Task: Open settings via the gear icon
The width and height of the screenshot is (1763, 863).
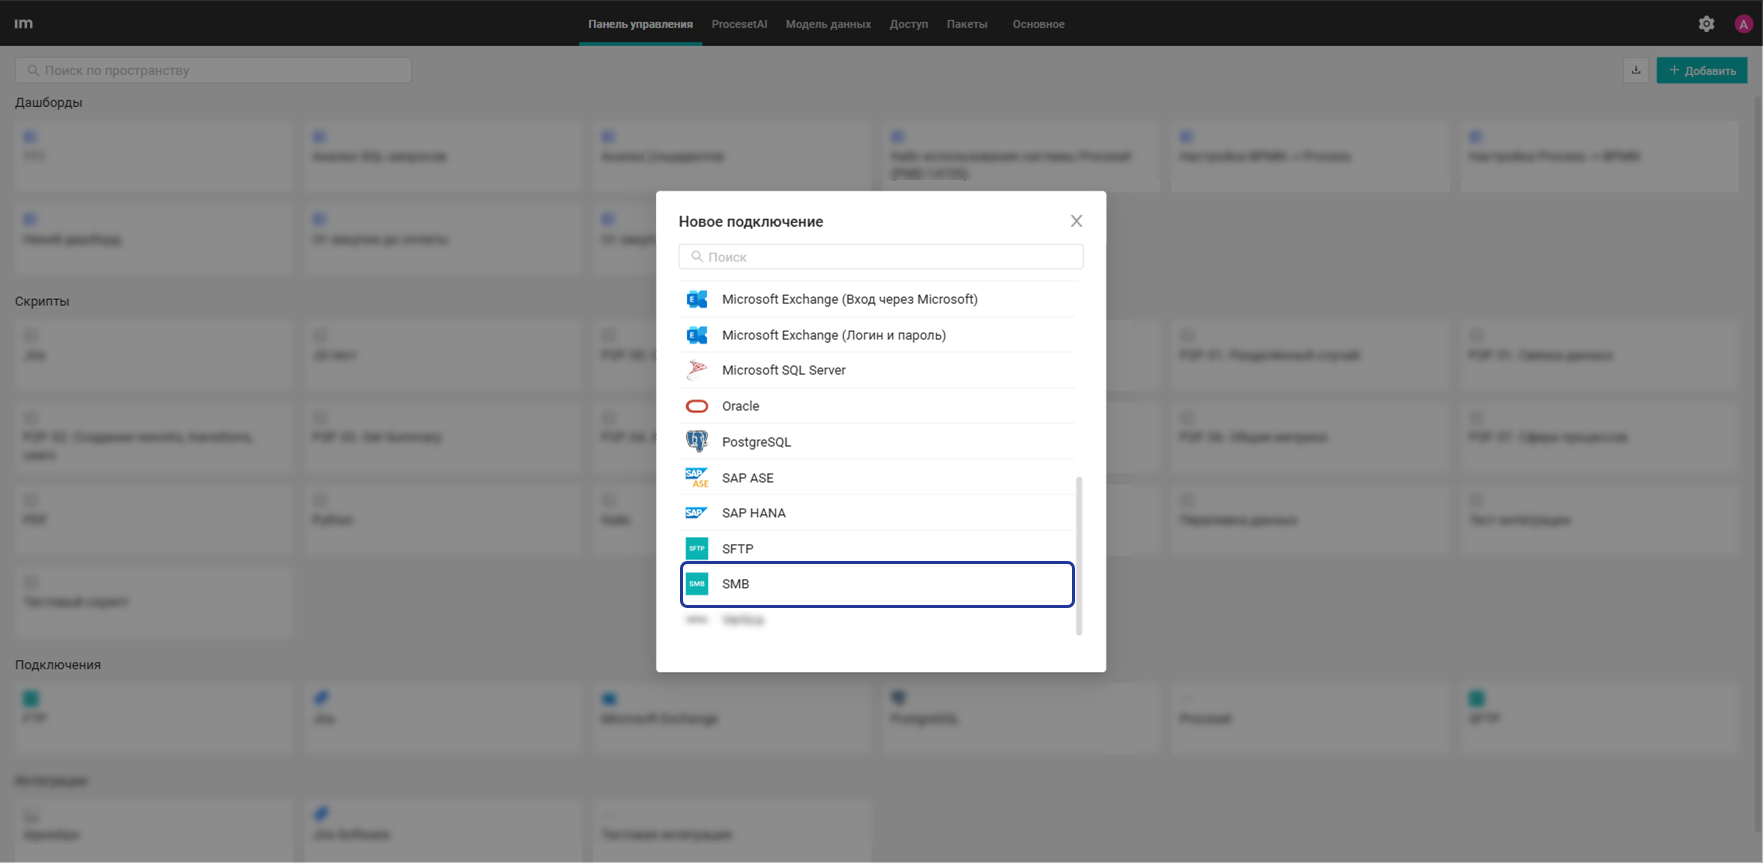Action: pos(1706,24)
